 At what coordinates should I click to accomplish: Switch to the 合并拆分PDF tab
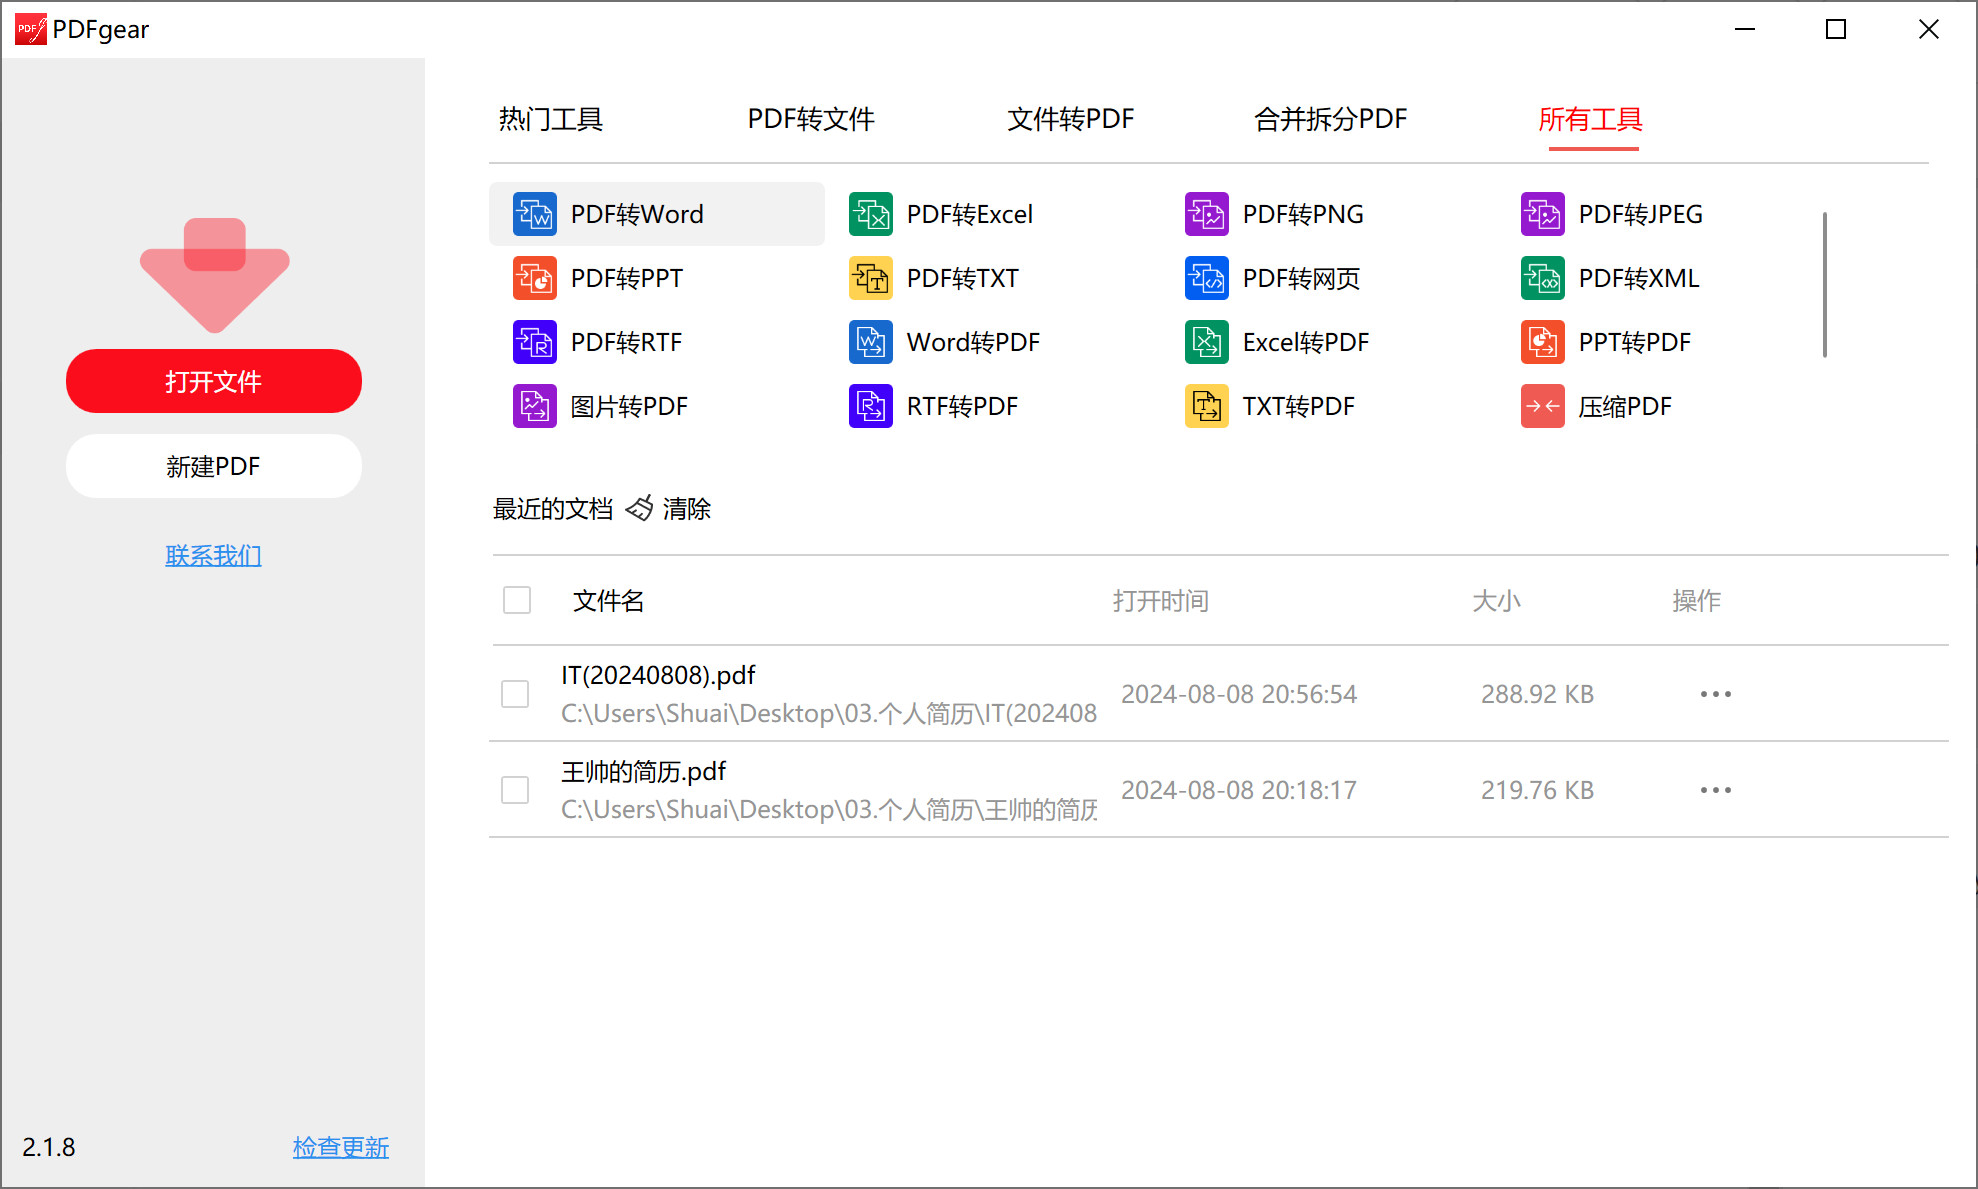1330,119
